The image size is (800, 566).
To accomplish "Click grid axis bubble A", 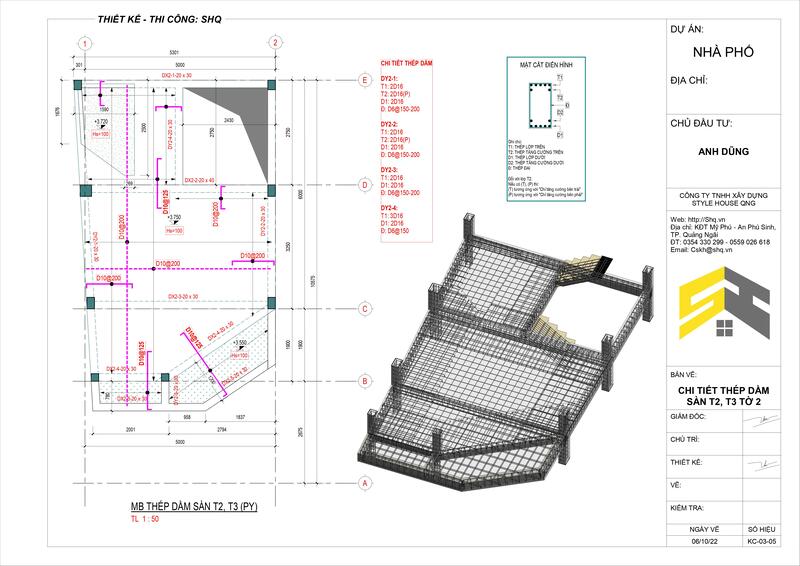I will 365,483.
